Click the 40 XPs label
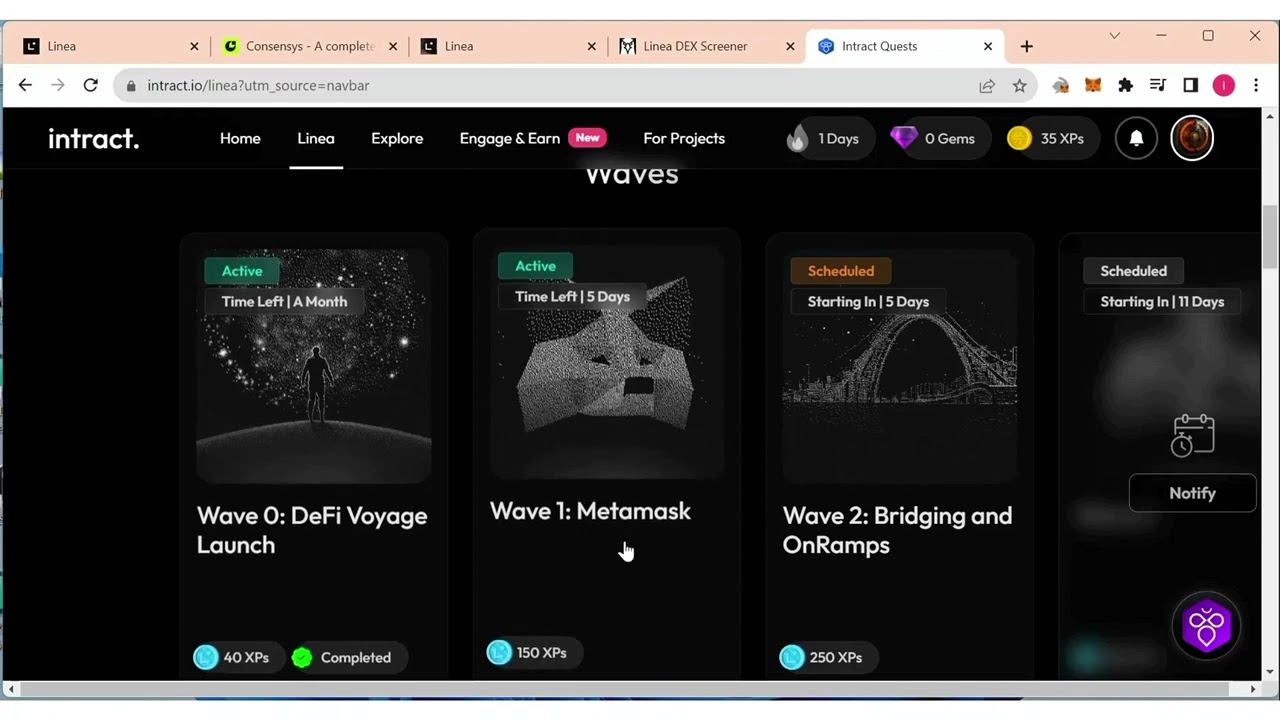 [x=246, y=657]
